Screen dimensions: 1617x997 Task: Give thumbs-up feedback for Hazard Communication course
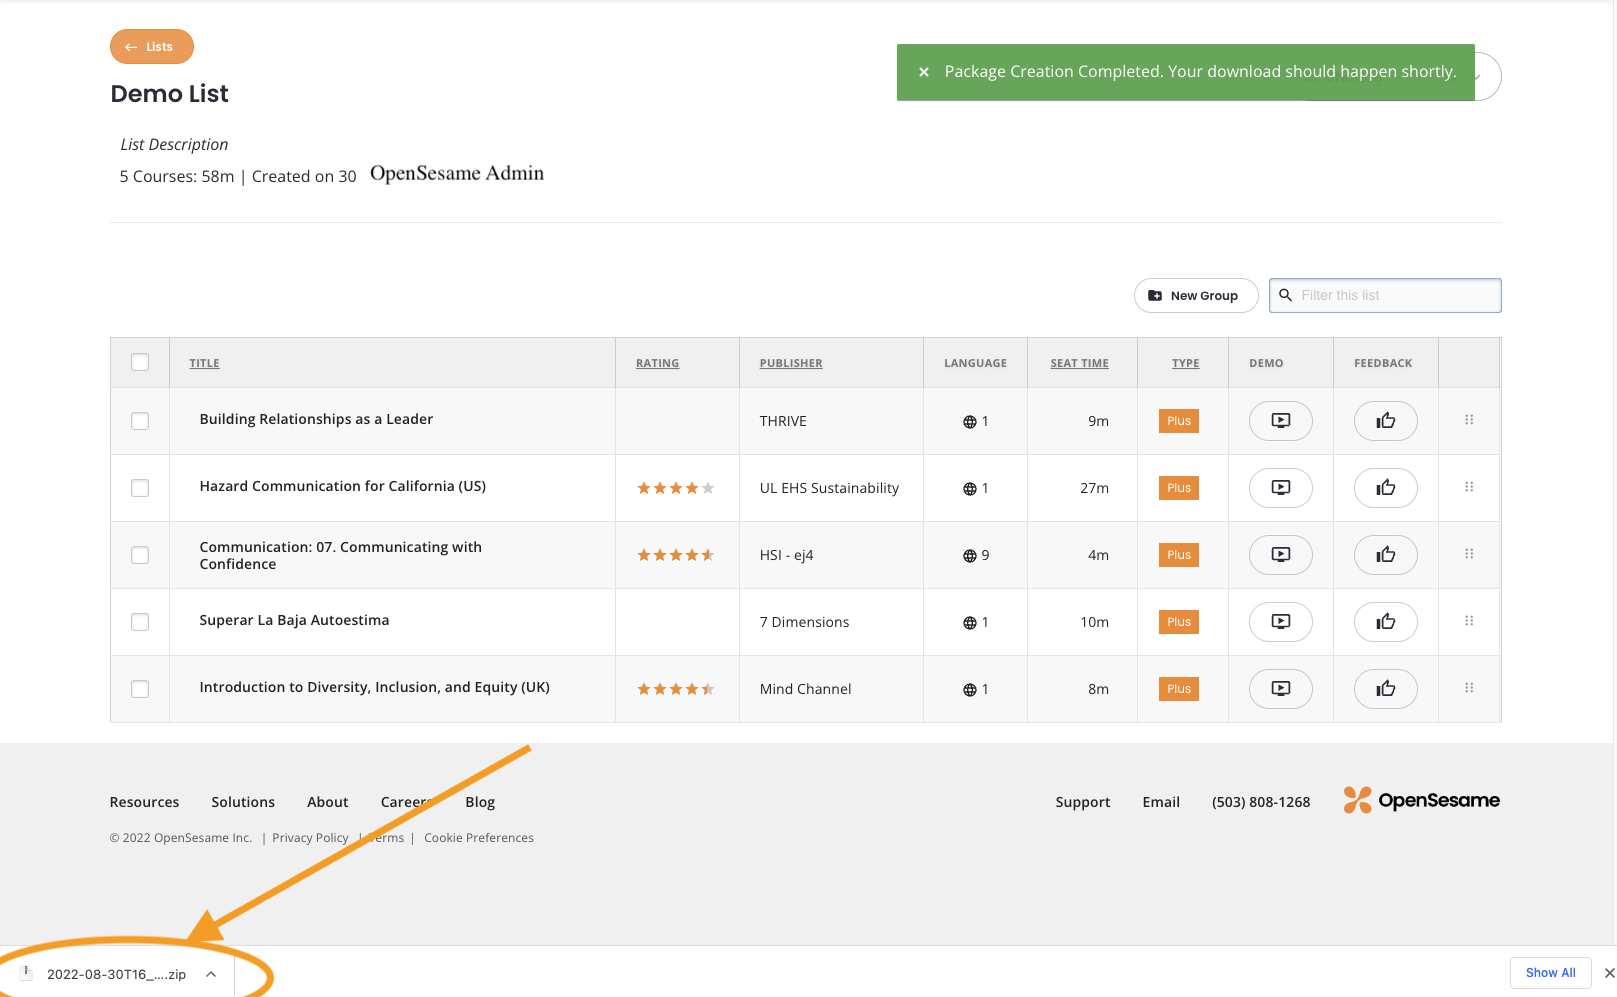tap(1385, 488)
